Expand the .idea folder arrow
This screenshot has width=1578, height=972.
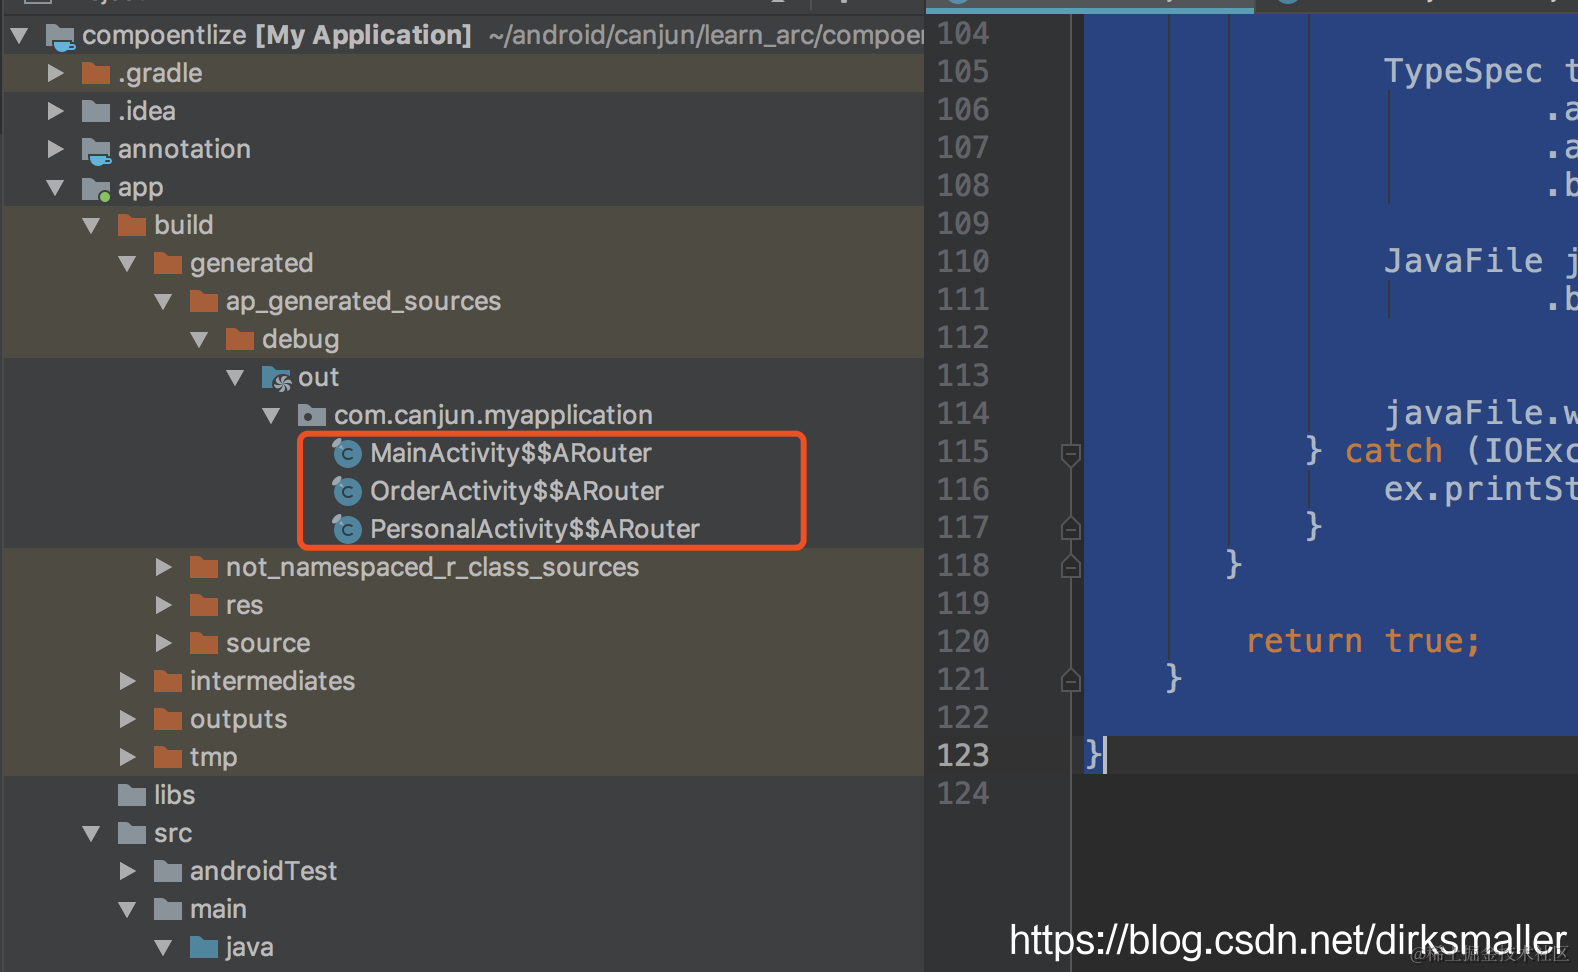tap(56, 111)
